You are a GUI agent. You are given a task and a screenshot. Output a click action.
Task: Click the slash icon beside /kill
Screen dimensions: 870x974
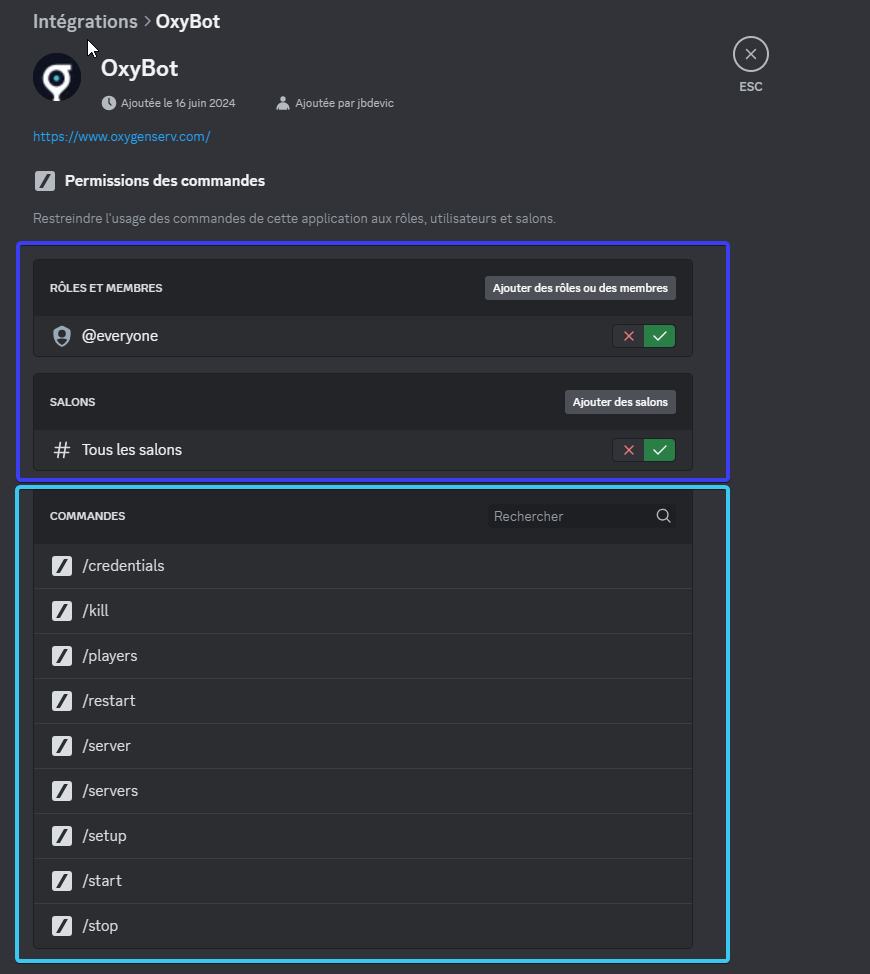click(x=62, y=611)
